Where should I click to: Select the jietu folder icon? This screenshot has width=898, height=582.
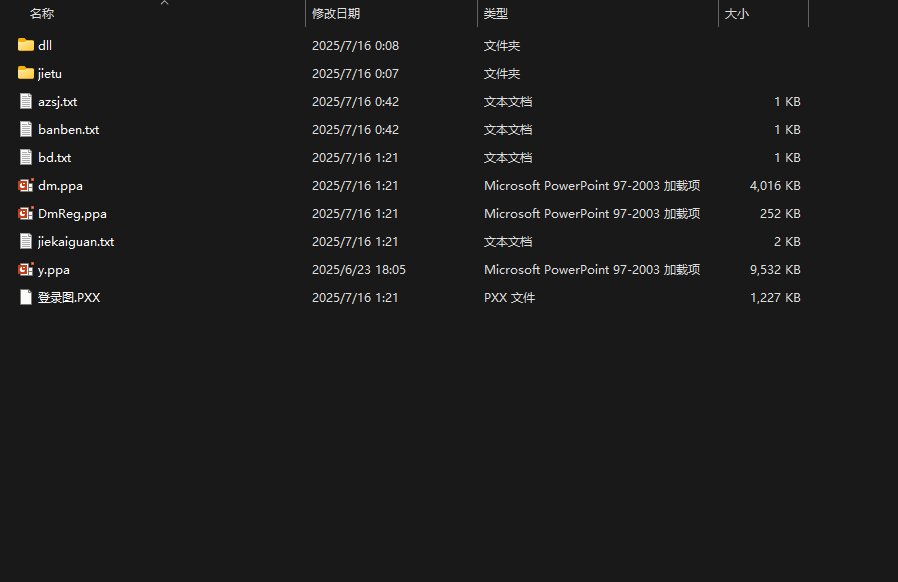coord(26,73)
